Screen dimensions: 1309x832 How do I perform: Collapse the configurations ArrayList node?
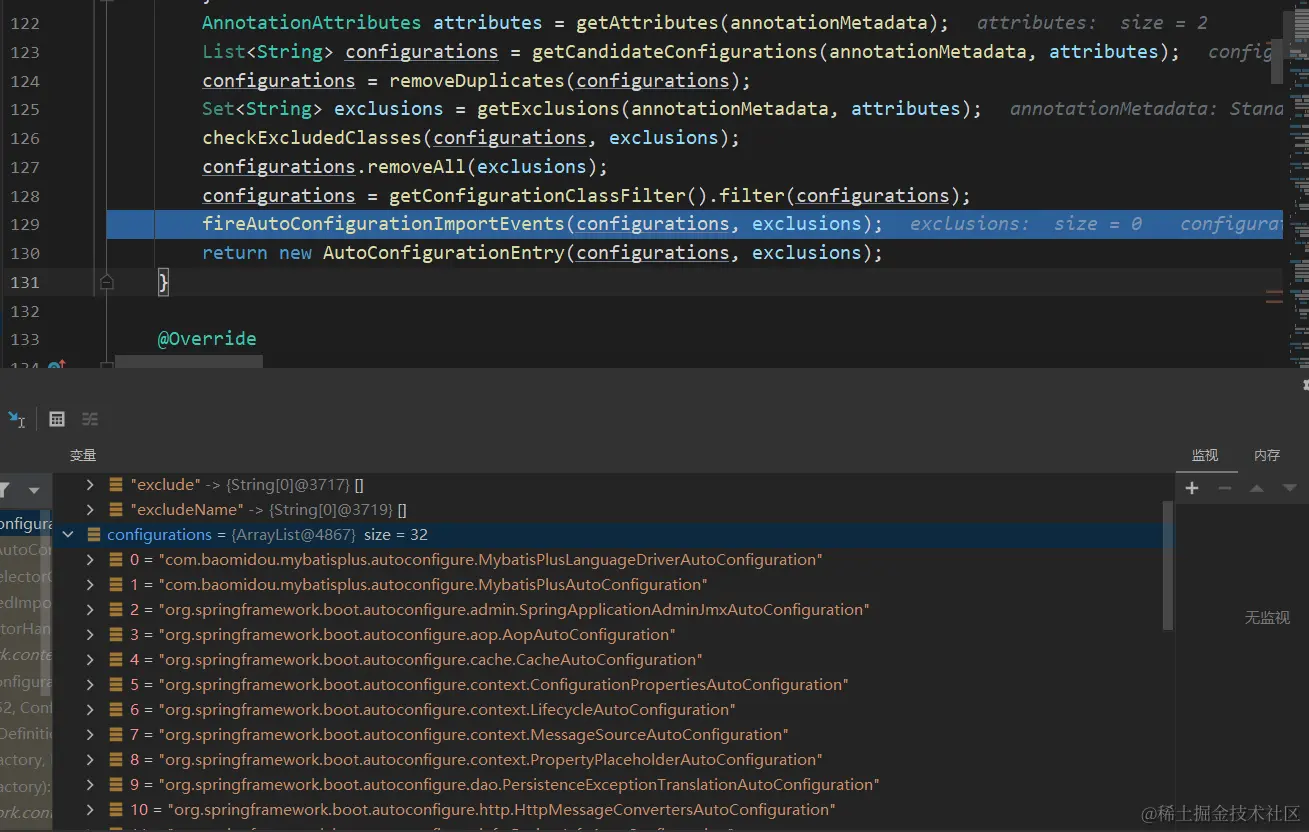click(68, 535)
